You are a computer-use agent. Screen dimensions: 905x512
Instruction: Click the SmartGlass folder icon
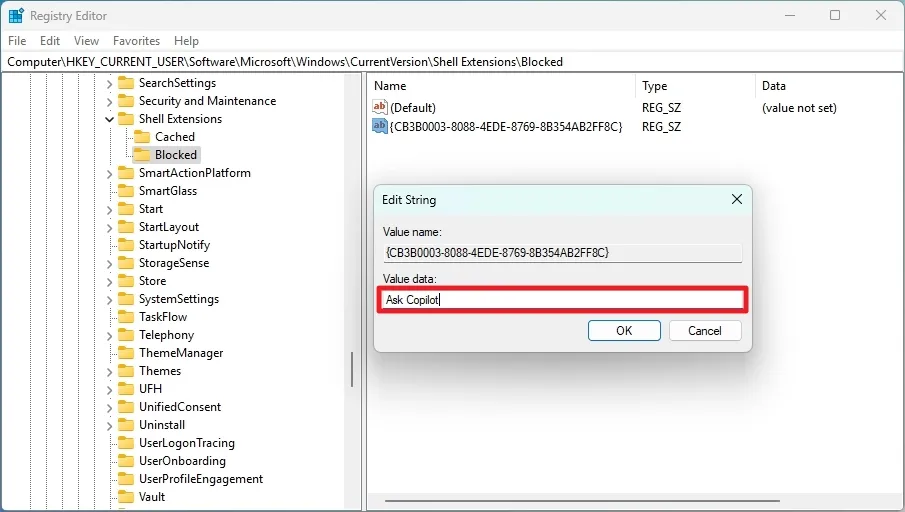pos(126,191)
